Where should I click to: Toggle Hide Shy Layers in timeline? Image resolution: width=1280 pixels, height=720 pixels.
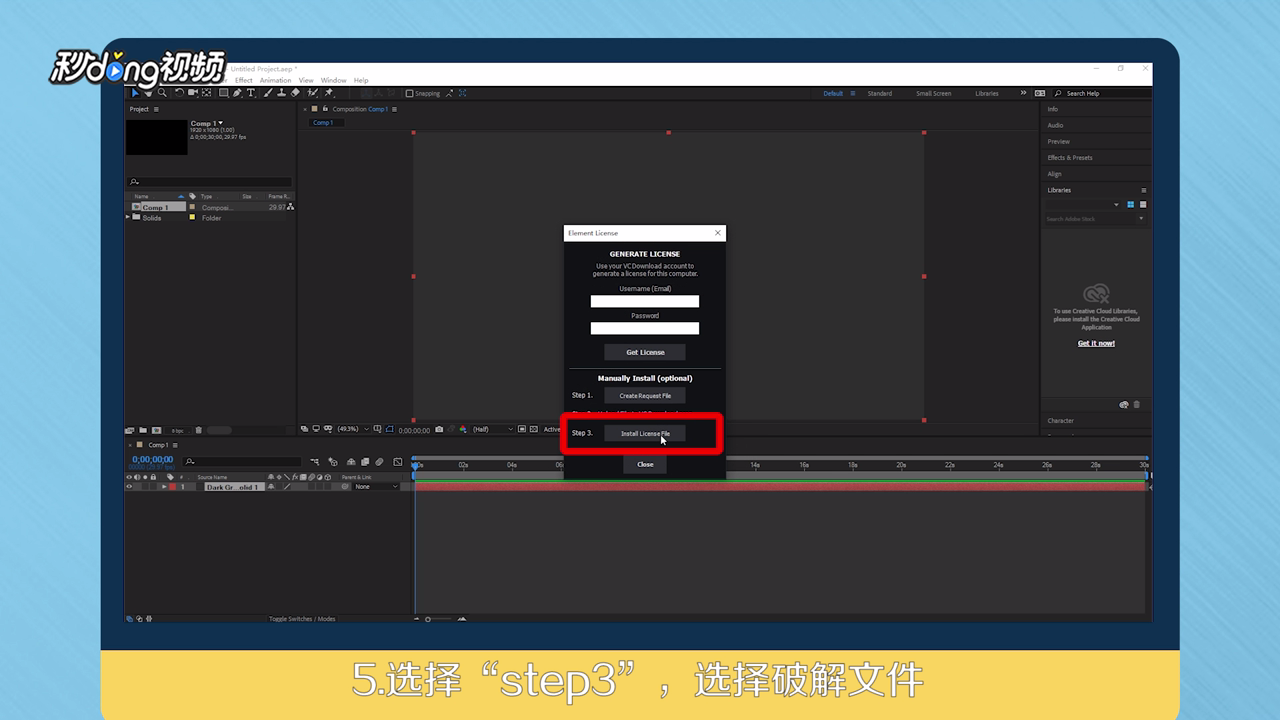point(351,462)
